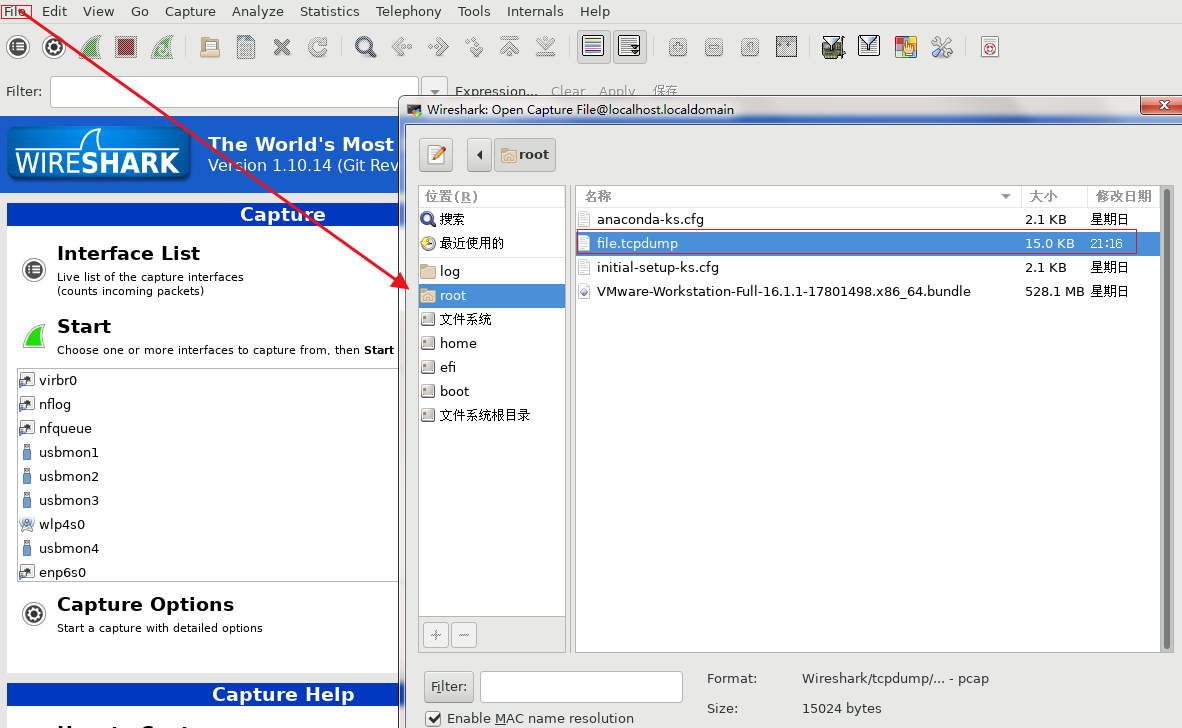Jump to first packet icon
This screenshot has width=1182, height=728.
click(510, 47)
